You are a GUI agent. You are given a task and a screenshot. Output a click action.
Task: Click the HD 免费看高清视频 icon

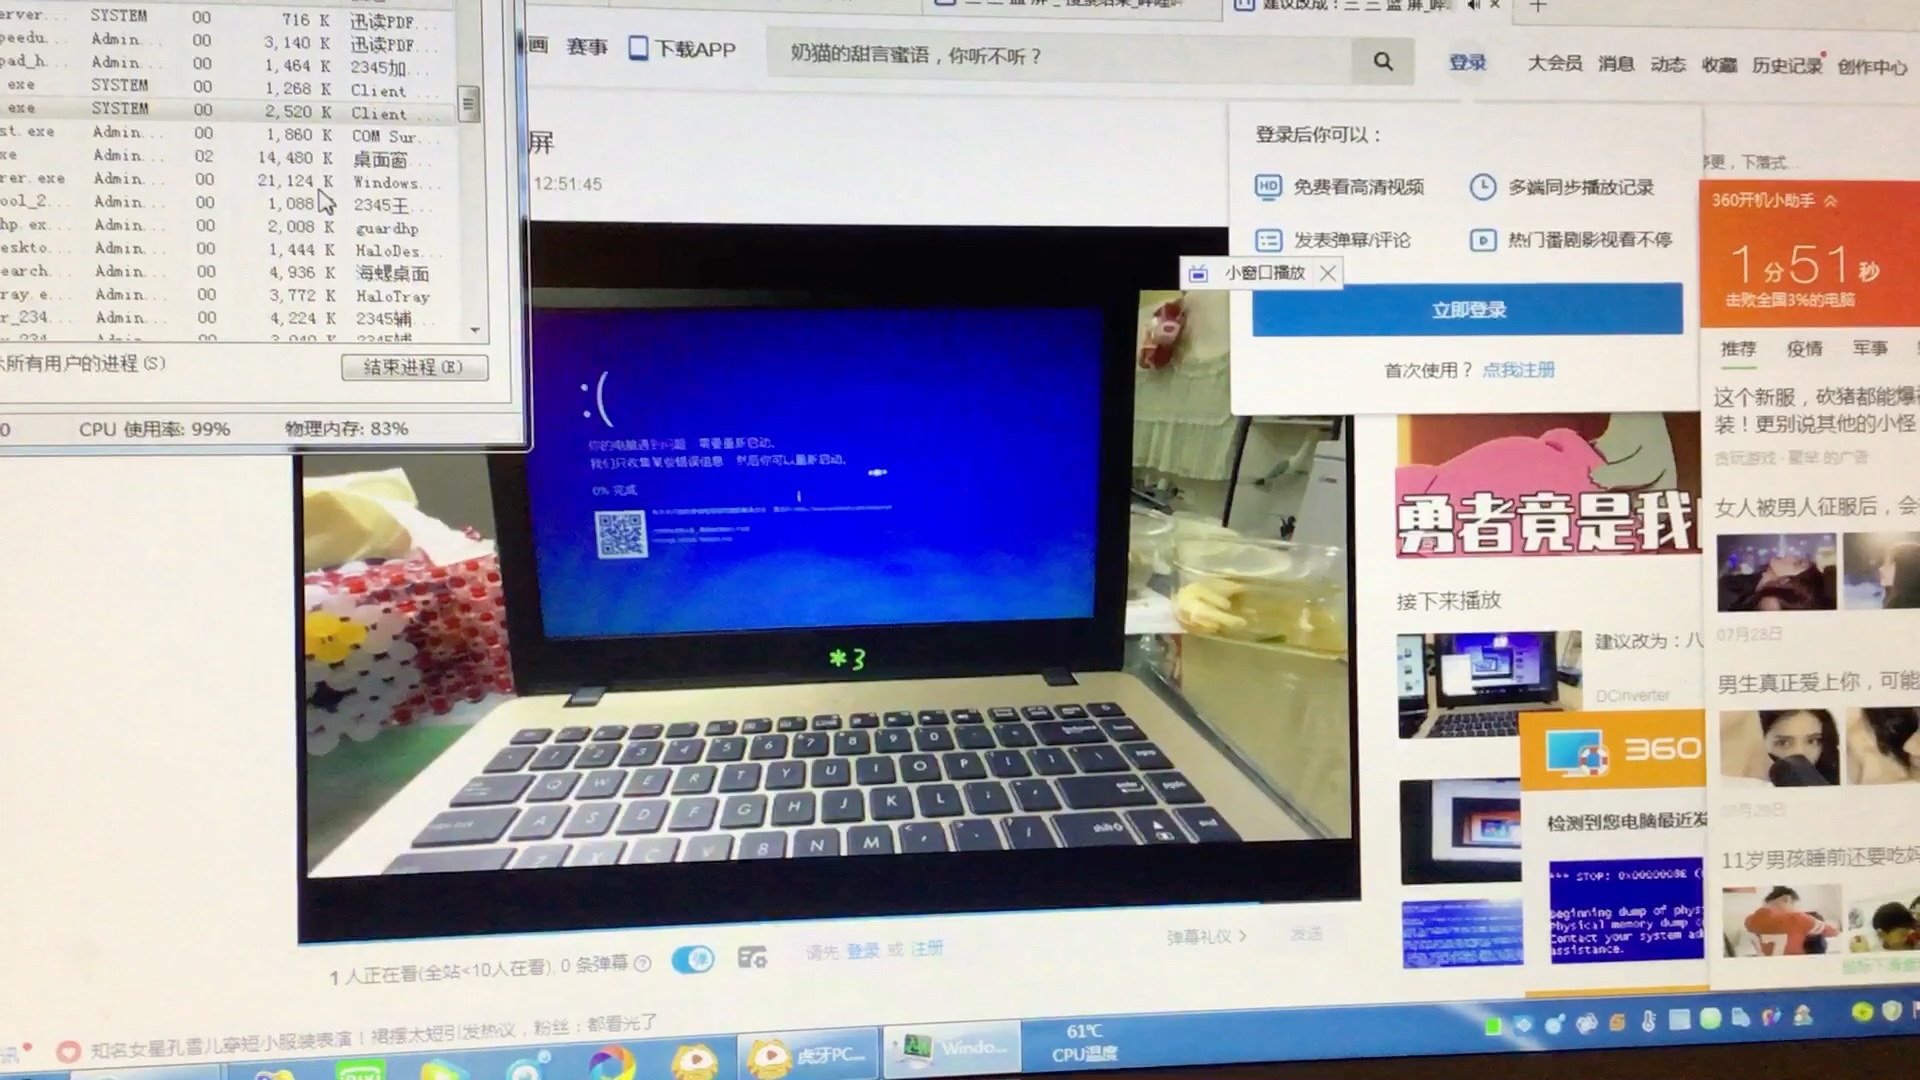[1268, 186]
